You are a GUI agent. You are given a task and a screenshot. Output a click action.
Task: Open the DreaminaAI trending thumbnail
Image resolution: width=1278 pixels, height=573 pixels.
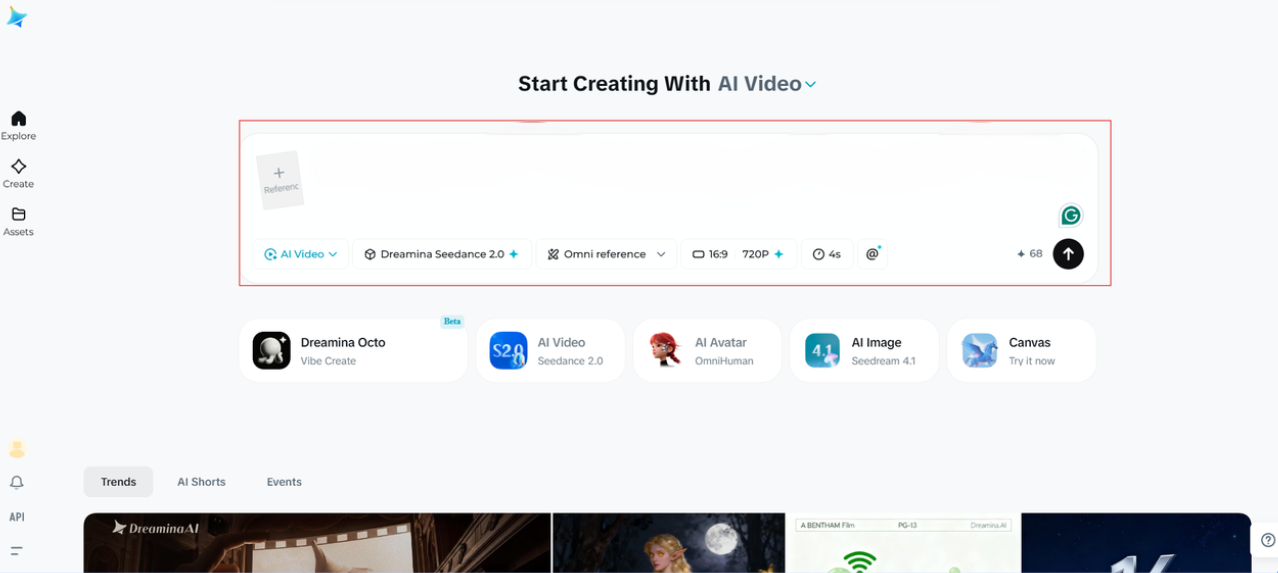pyautogui.click(x=317, y=543)
